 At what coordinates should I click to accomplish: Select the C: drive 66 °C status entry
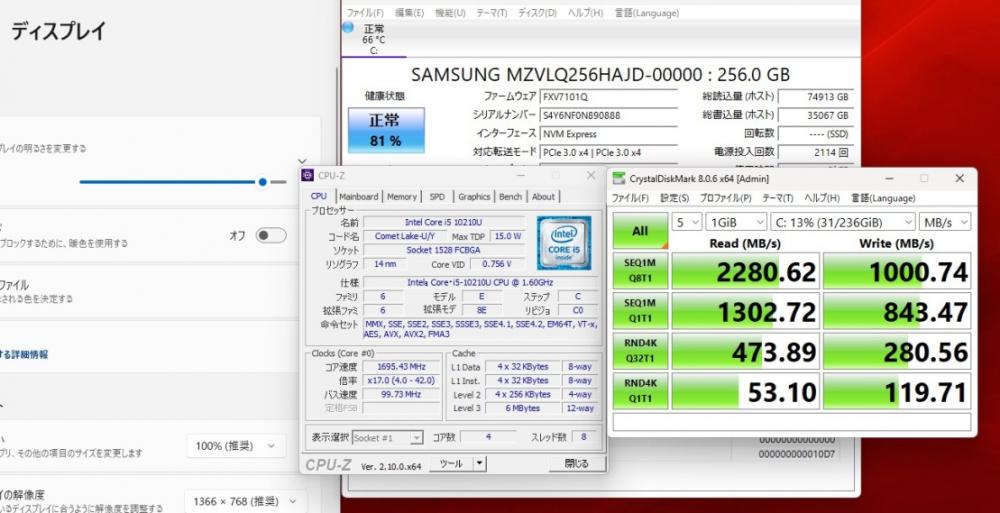click(374, 39)
